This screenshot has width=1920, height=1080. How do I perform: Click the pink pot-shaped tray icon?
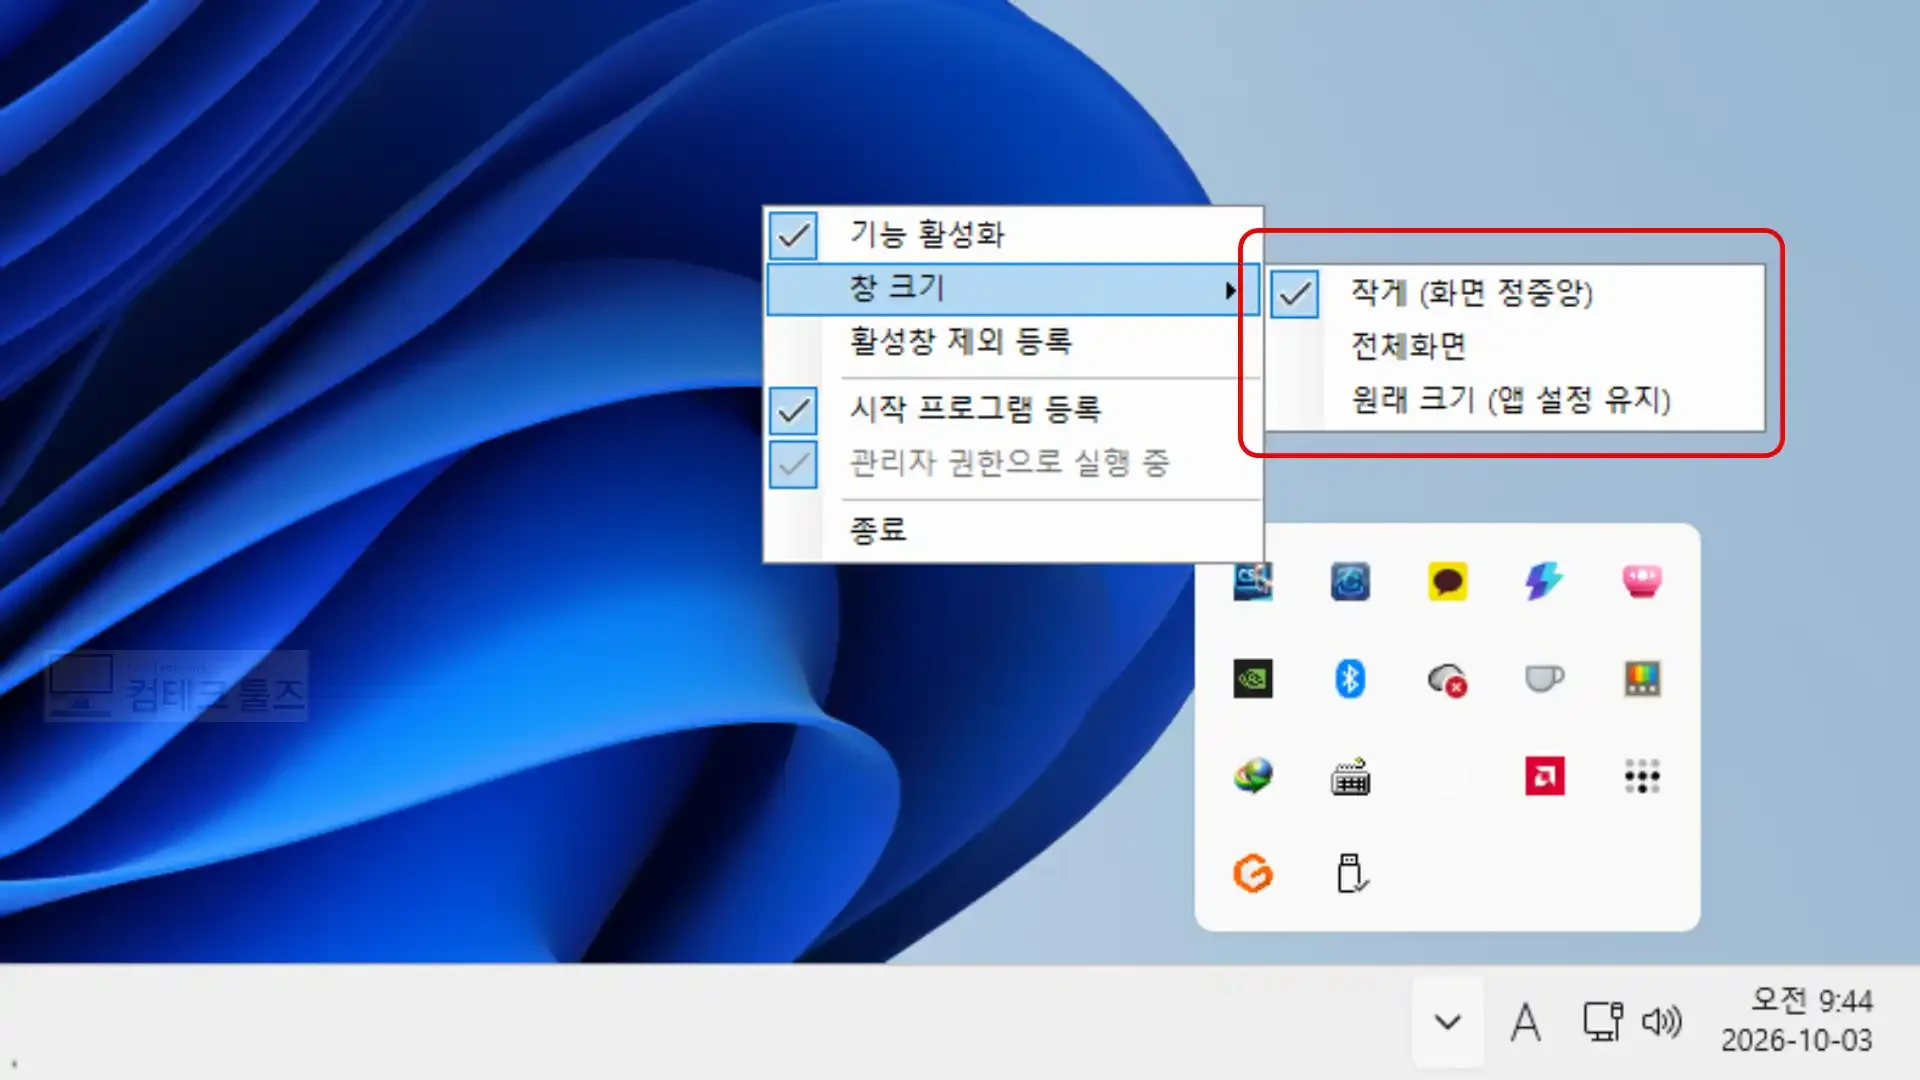click(x=1642, y=581)
